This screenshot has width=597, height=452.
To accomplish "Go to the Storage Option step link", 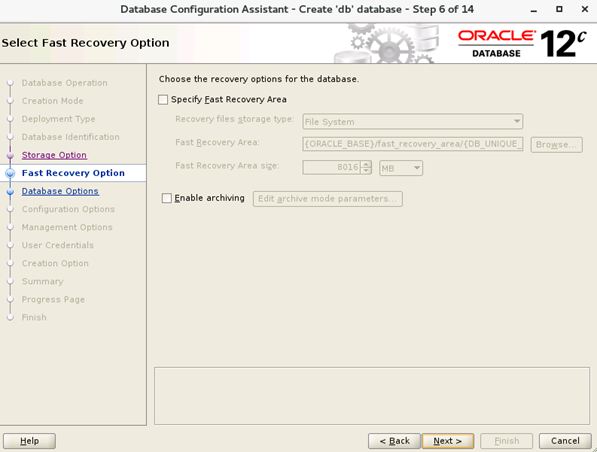I will pyautogui.click(x=54, y=155).
